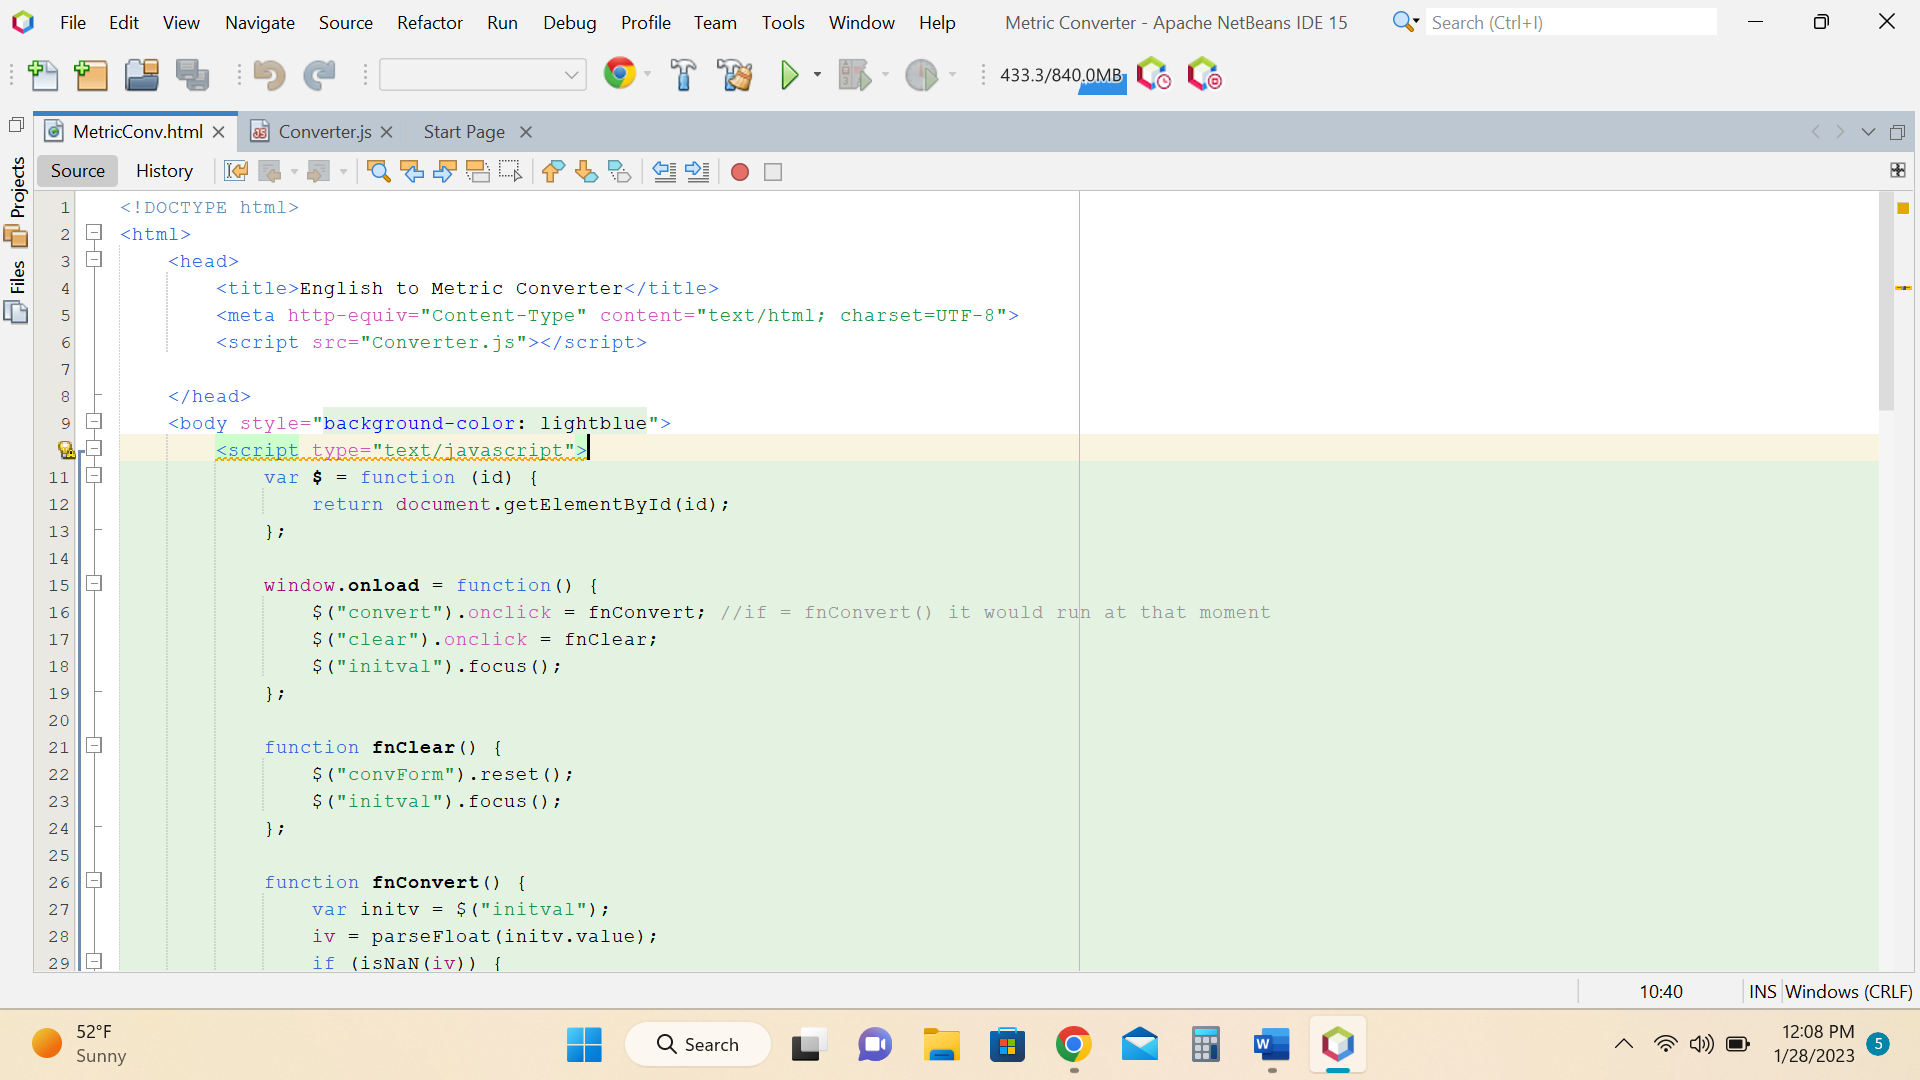The image size is (1920, 1080).
Task: Open the project configuration combo box
Action: point(482,75)
